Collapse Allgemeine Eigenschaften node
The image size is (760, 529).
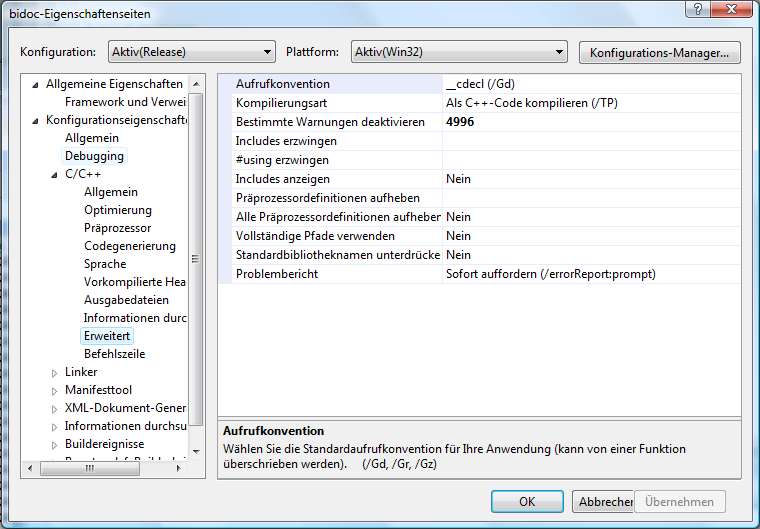pyautogui.click(x=36, y=84)
